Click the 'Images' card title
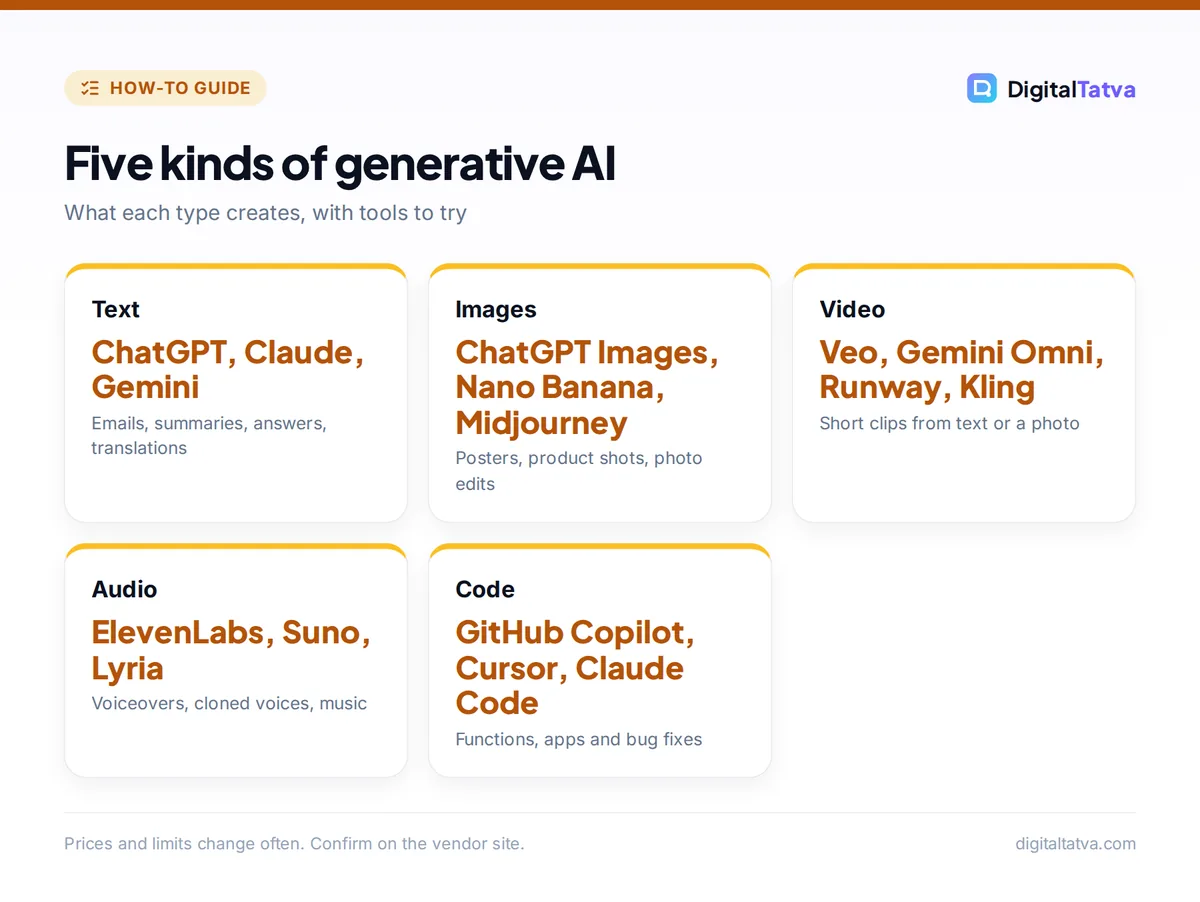 496,310
